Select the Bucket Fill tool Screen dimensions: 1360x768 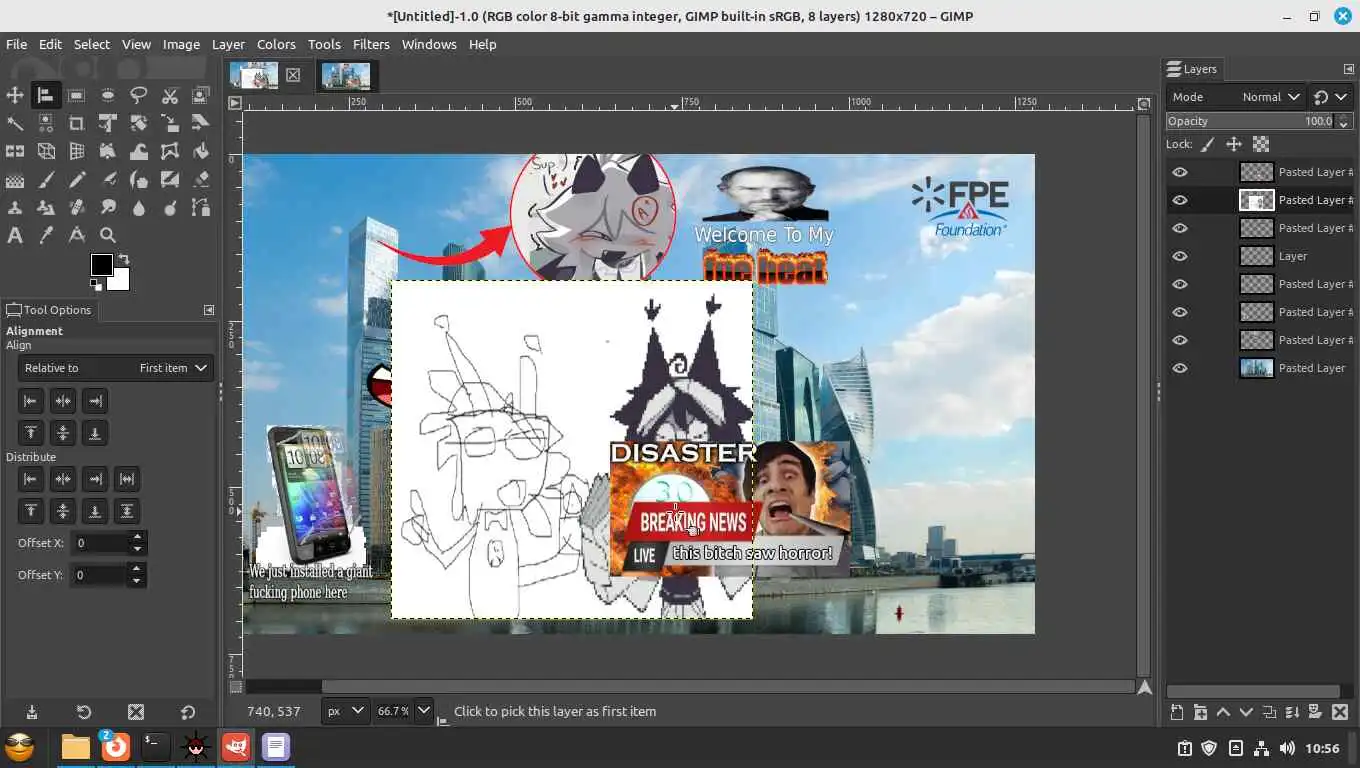[x=201, y=152]
